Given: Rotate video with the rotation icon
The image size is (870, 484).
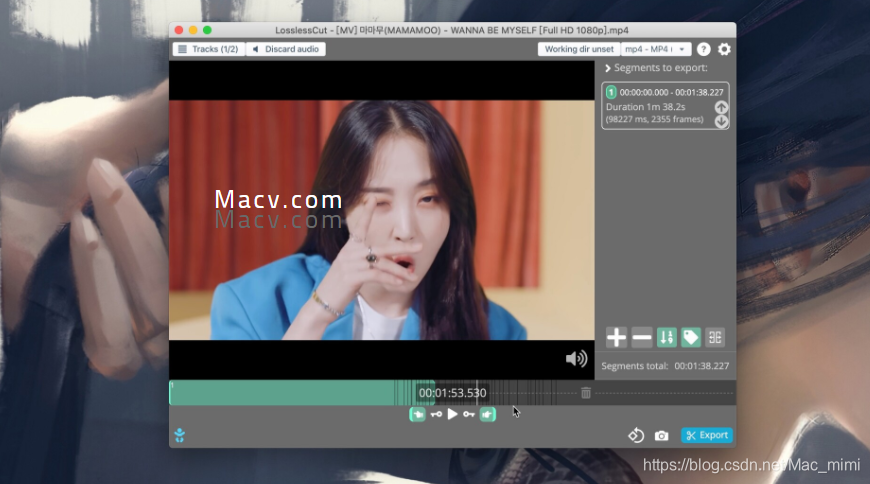Looking at the screenshot, I should click(636, 435).
